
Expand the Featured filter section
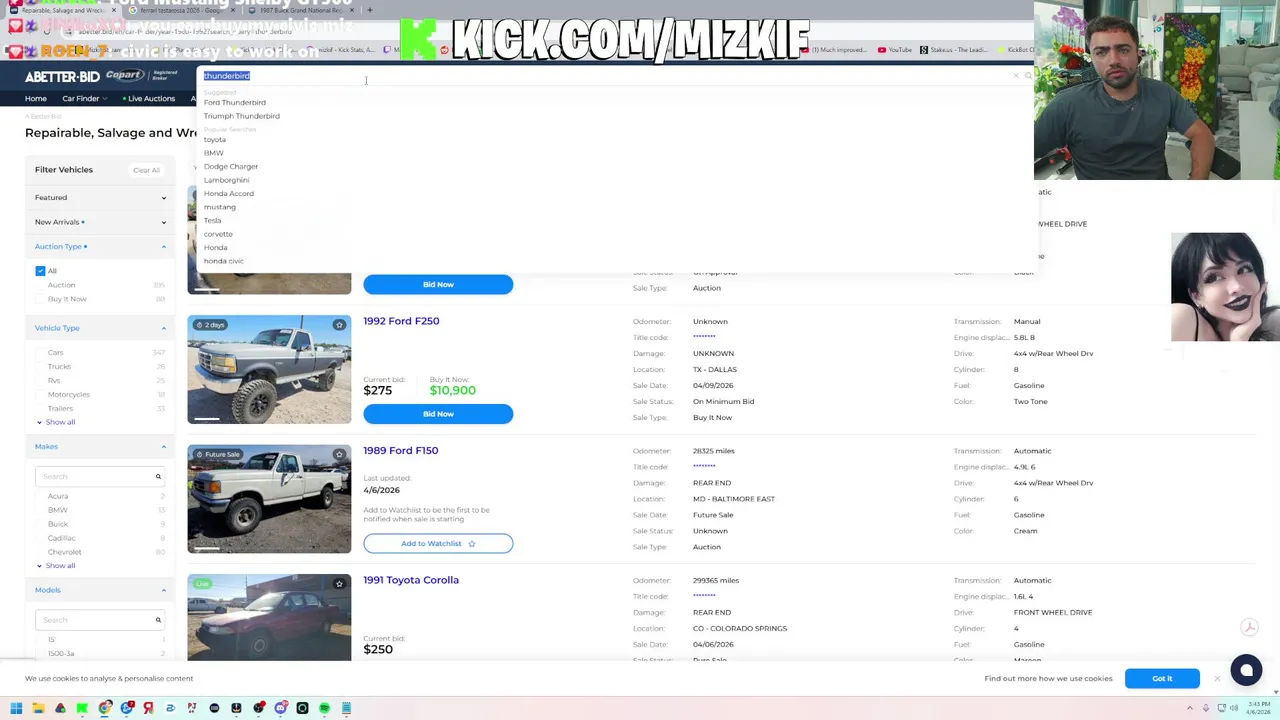tap(100, 197)
